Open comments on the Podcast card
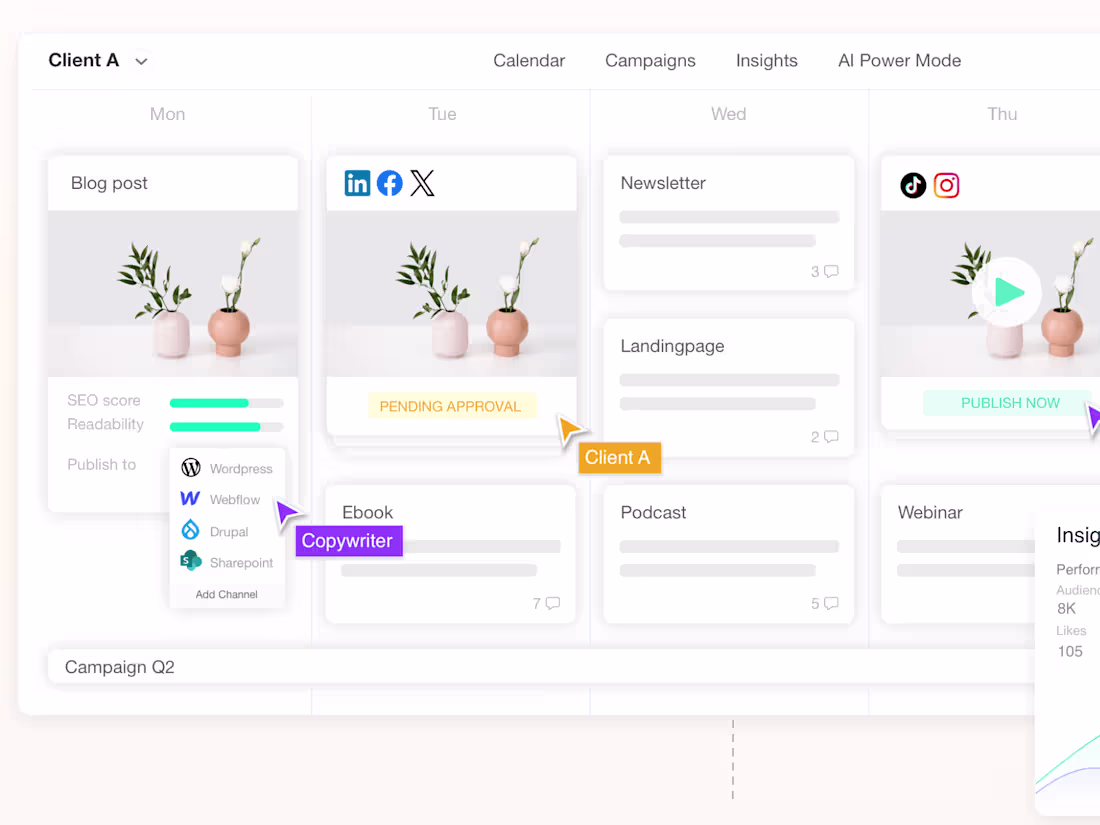The height and width of the screenshot is (825, 1100). pos(826,603)
